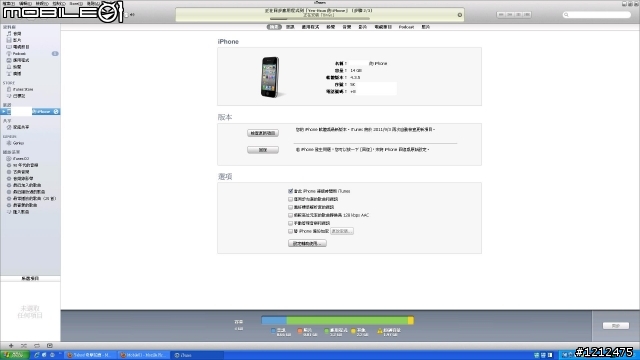The height and width of the screenshot is (360, 640).
Task: Open Top 25 Most Played smart playlist
Action: 34,198
